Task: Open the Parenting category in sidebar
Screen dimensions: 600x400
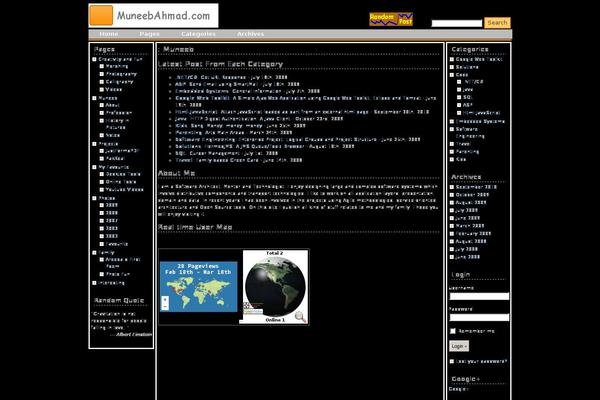Action: pyautogui.click(x=467, y=152)
